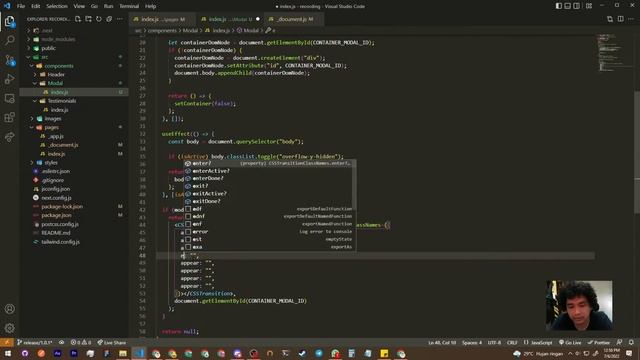Expand the styles folder
The image size is (640, 360).
pyautogui.click(x=51, y=162)
